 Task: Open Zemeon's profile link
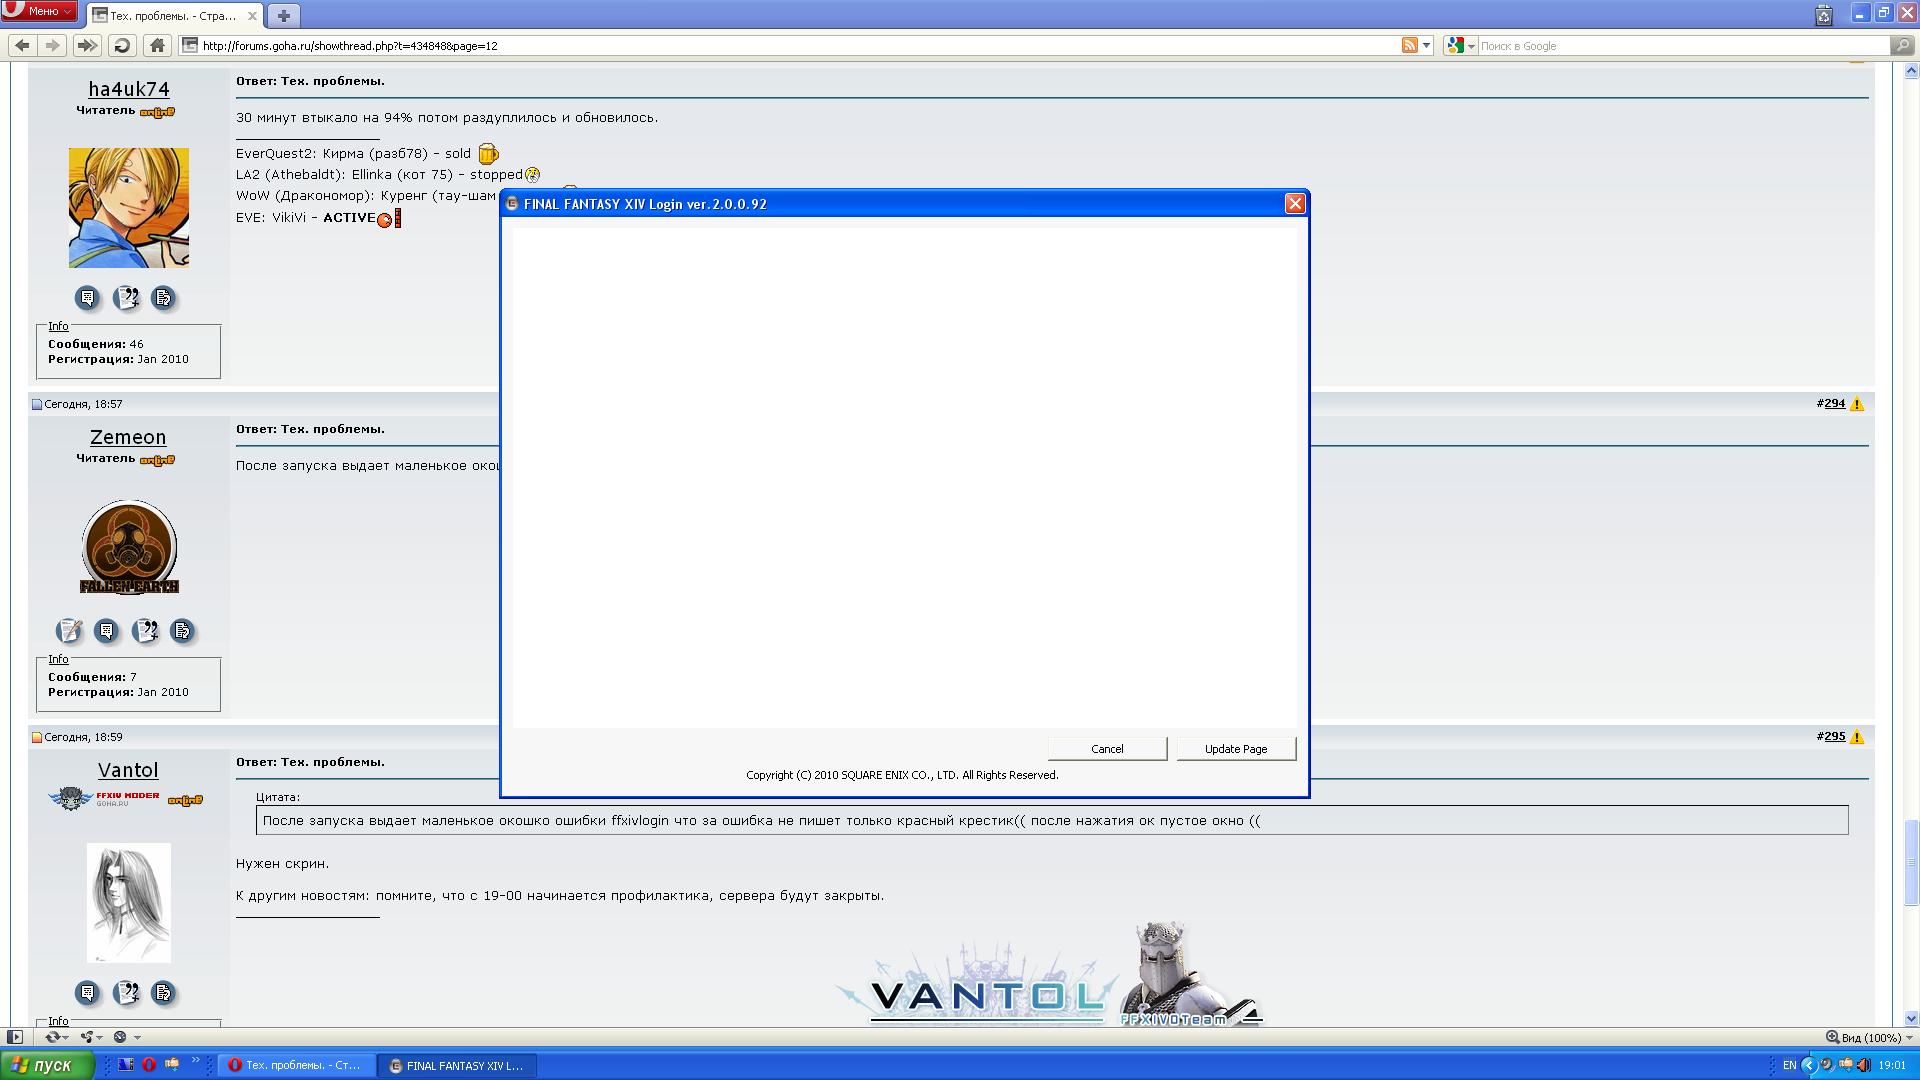(128, 437)
